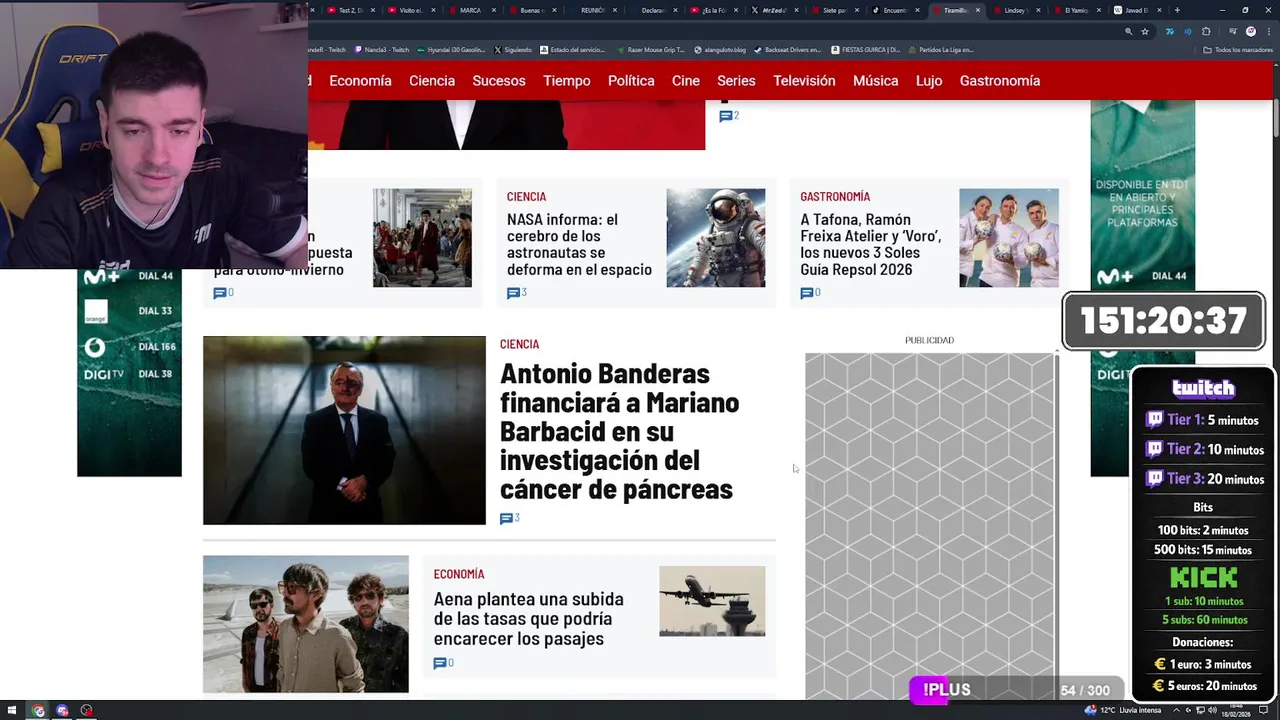This screenshot has height=720, width=1280.
Task: Open the 7TV extension icon
Action: pos(1169,31)
